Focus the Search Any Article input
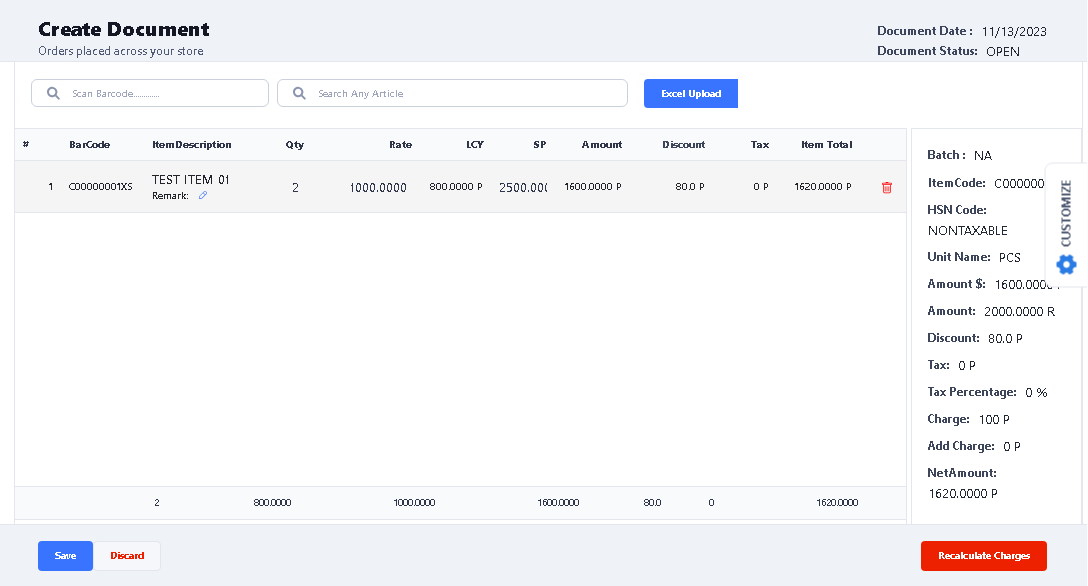The image size is (1088, 586). (x=452, y=93)
